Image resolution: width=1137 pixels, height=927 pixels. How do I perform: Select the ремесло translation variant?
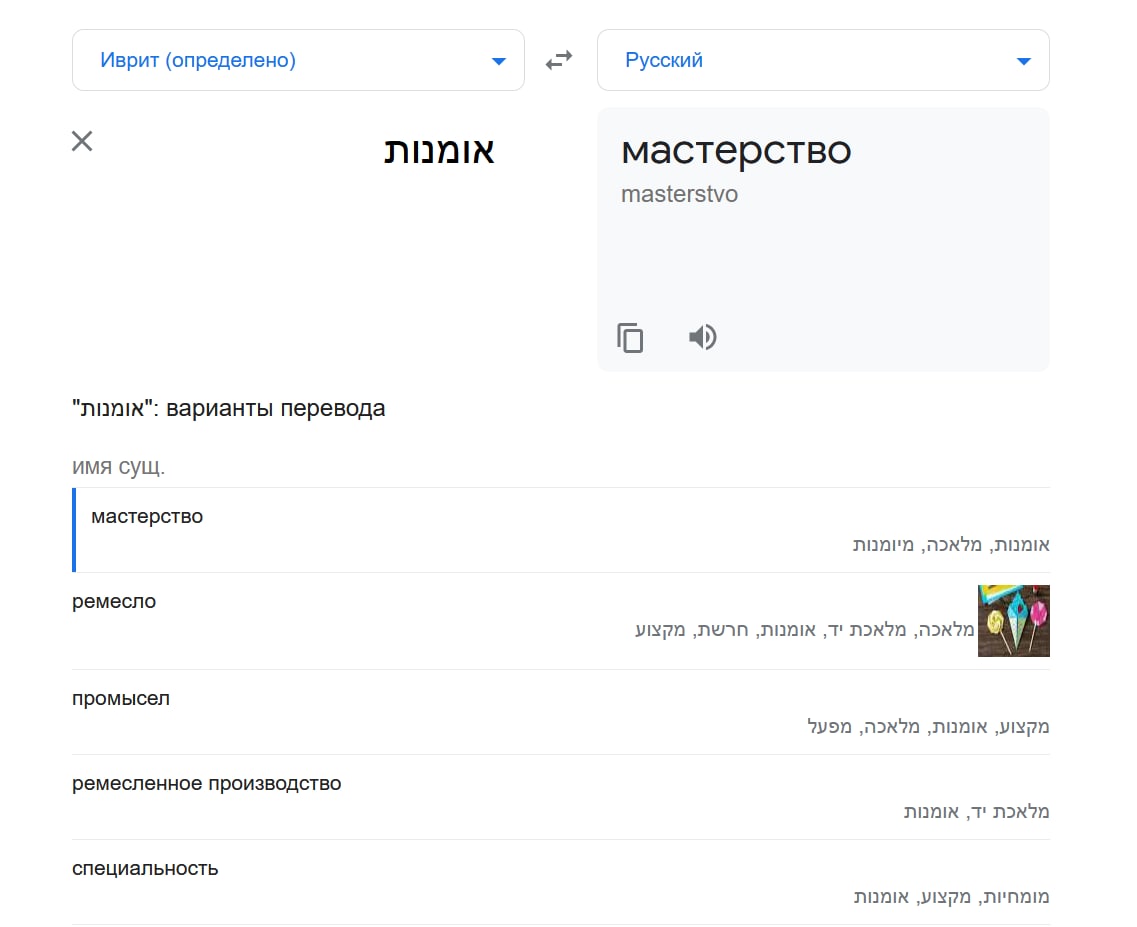tap(114, 601)
